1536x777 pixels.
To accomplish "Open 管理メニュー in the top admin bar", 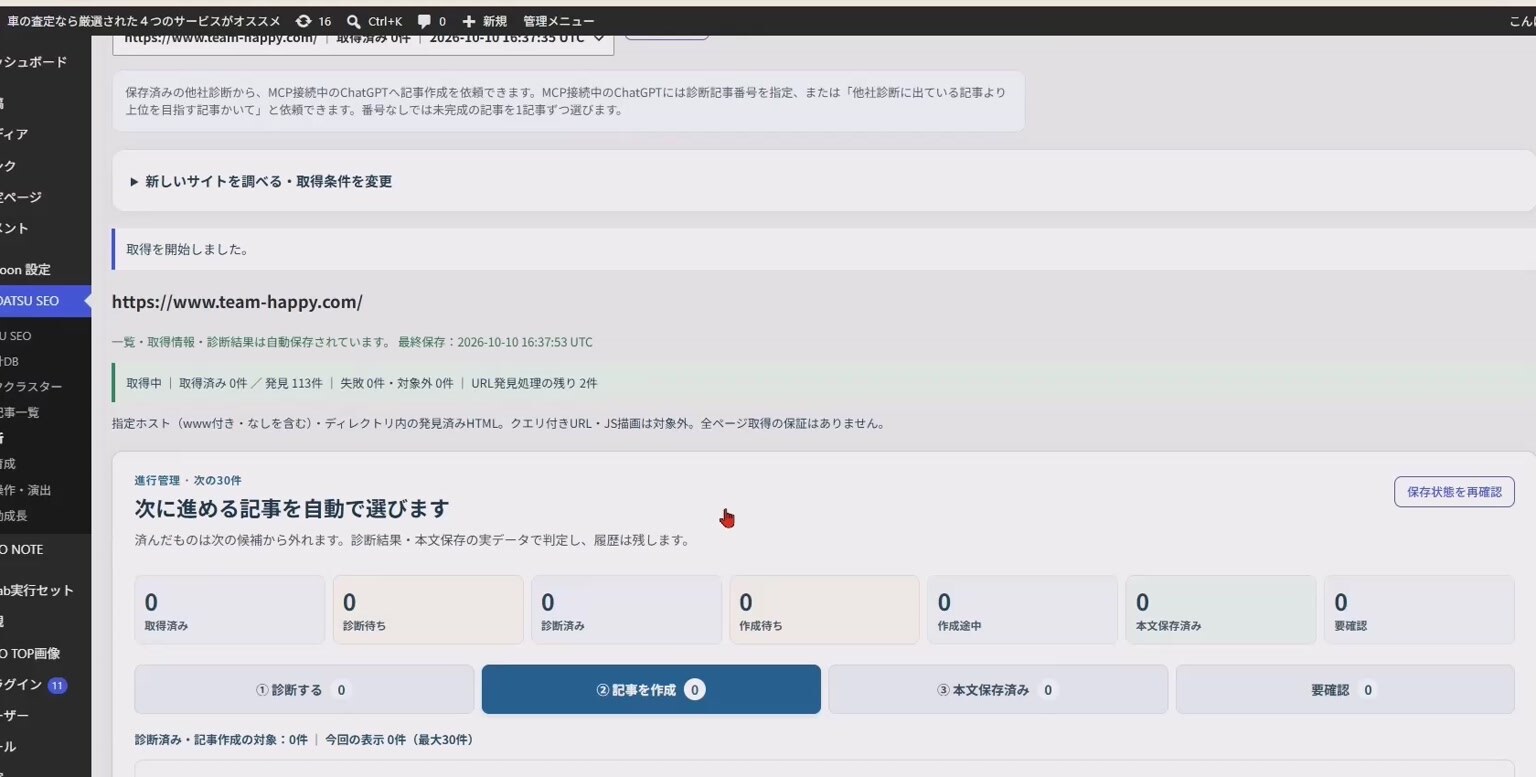I will [x=558, y=21].
